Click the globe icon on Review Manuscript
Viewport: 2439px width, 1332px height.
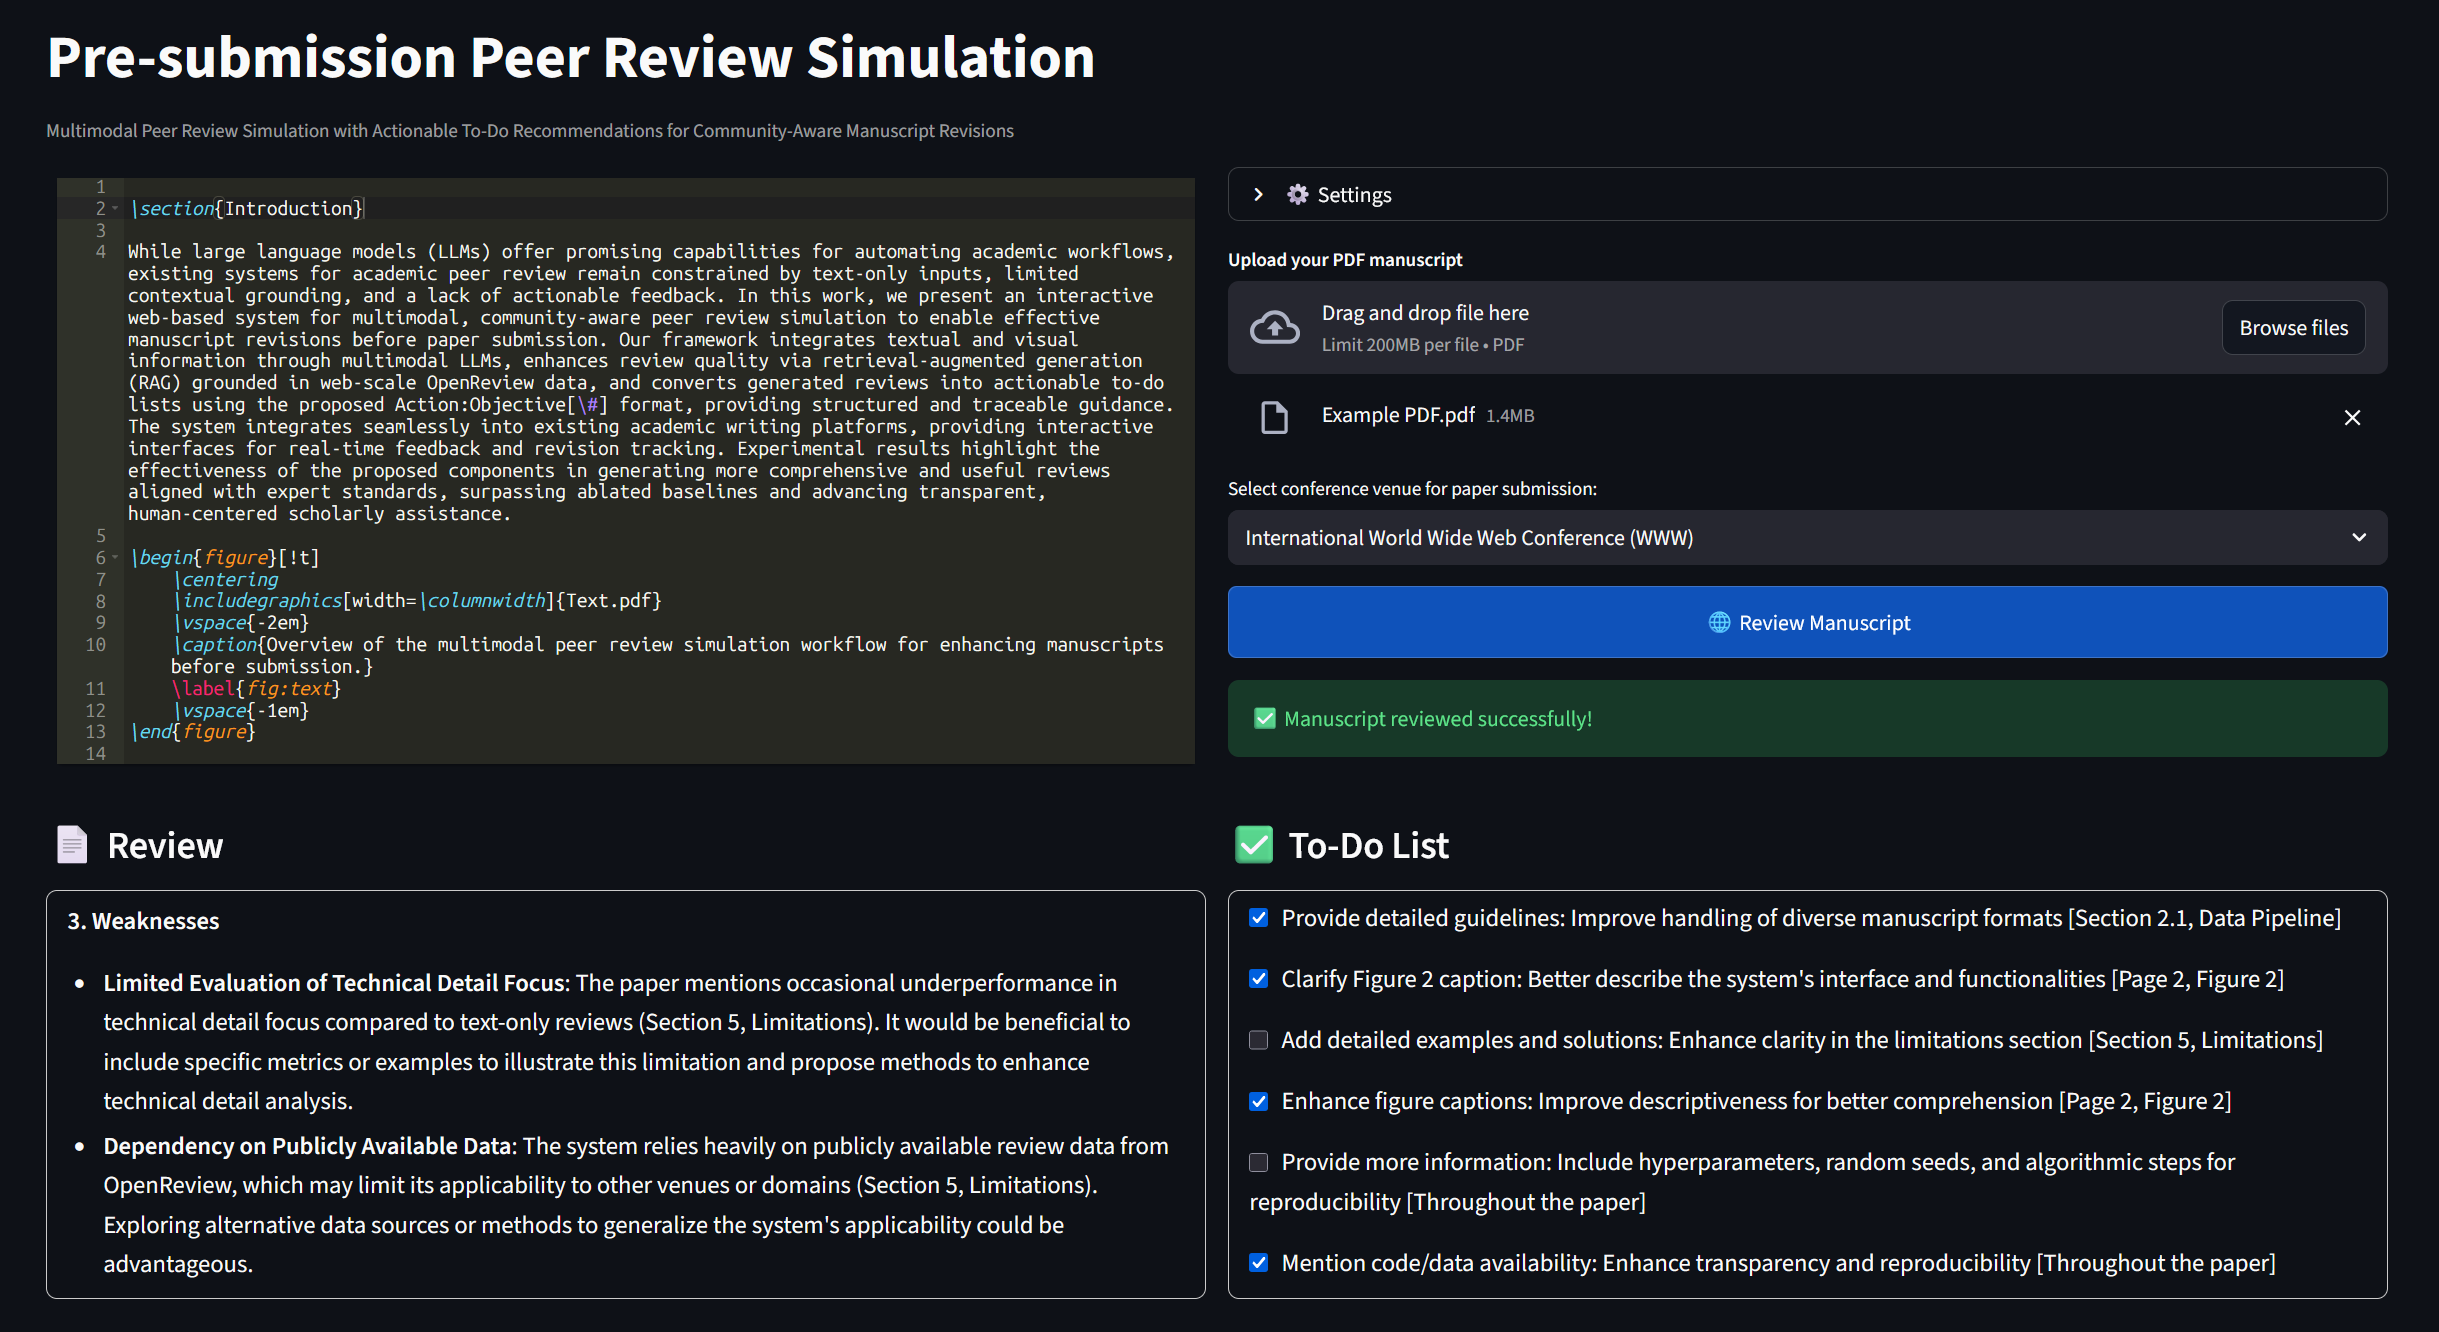(x=1719, y=623)
